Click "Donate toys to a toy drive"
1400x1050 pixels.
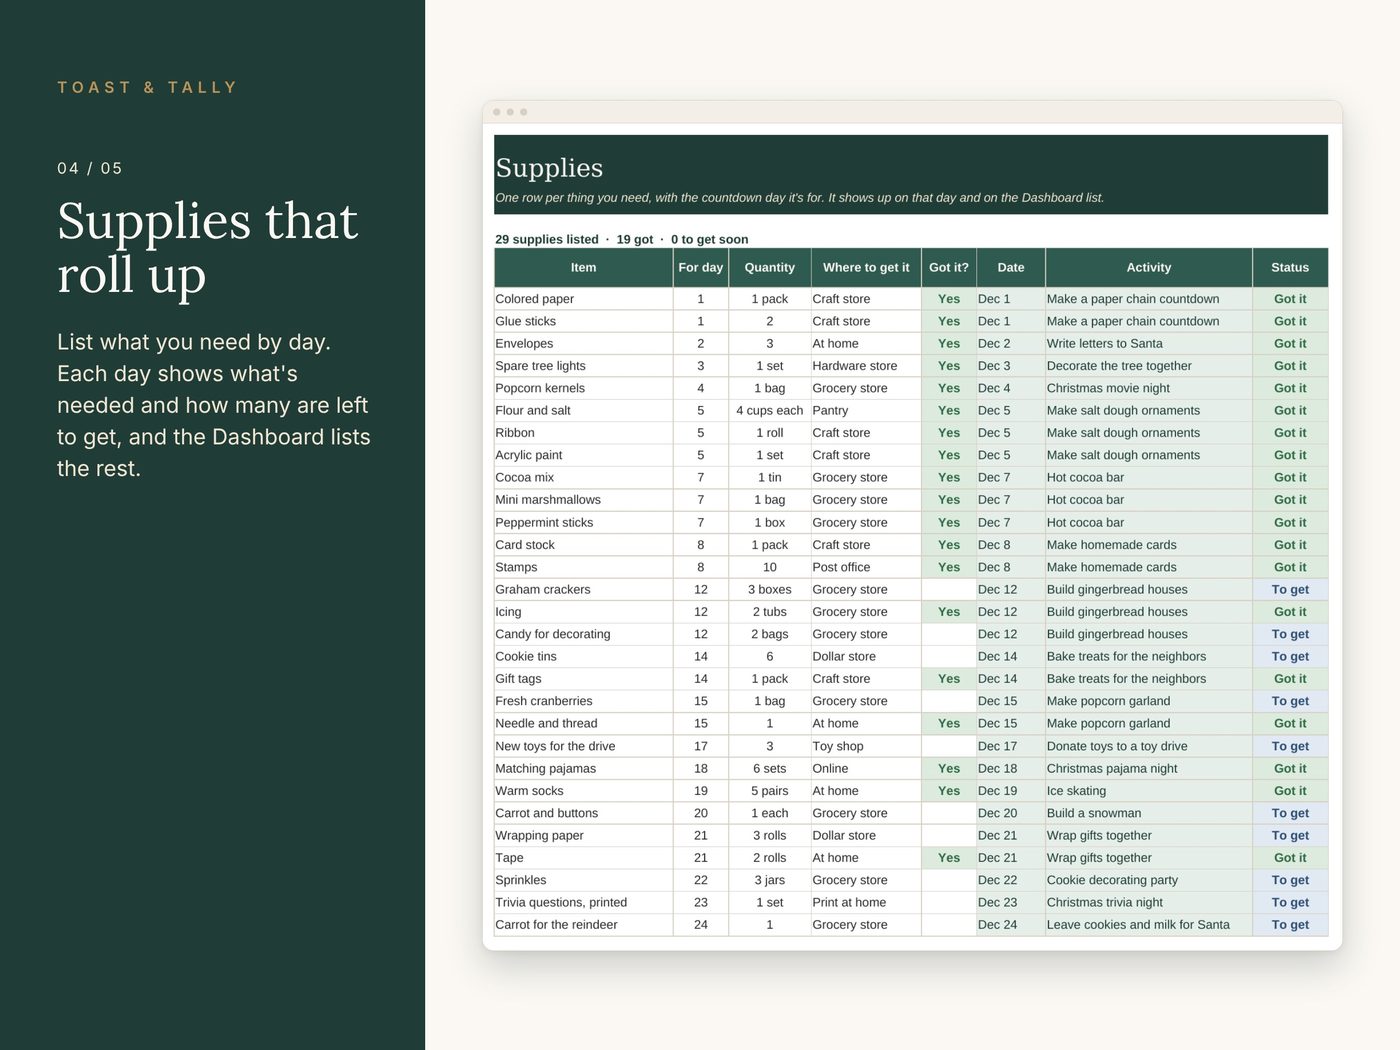click(1148, 746)
